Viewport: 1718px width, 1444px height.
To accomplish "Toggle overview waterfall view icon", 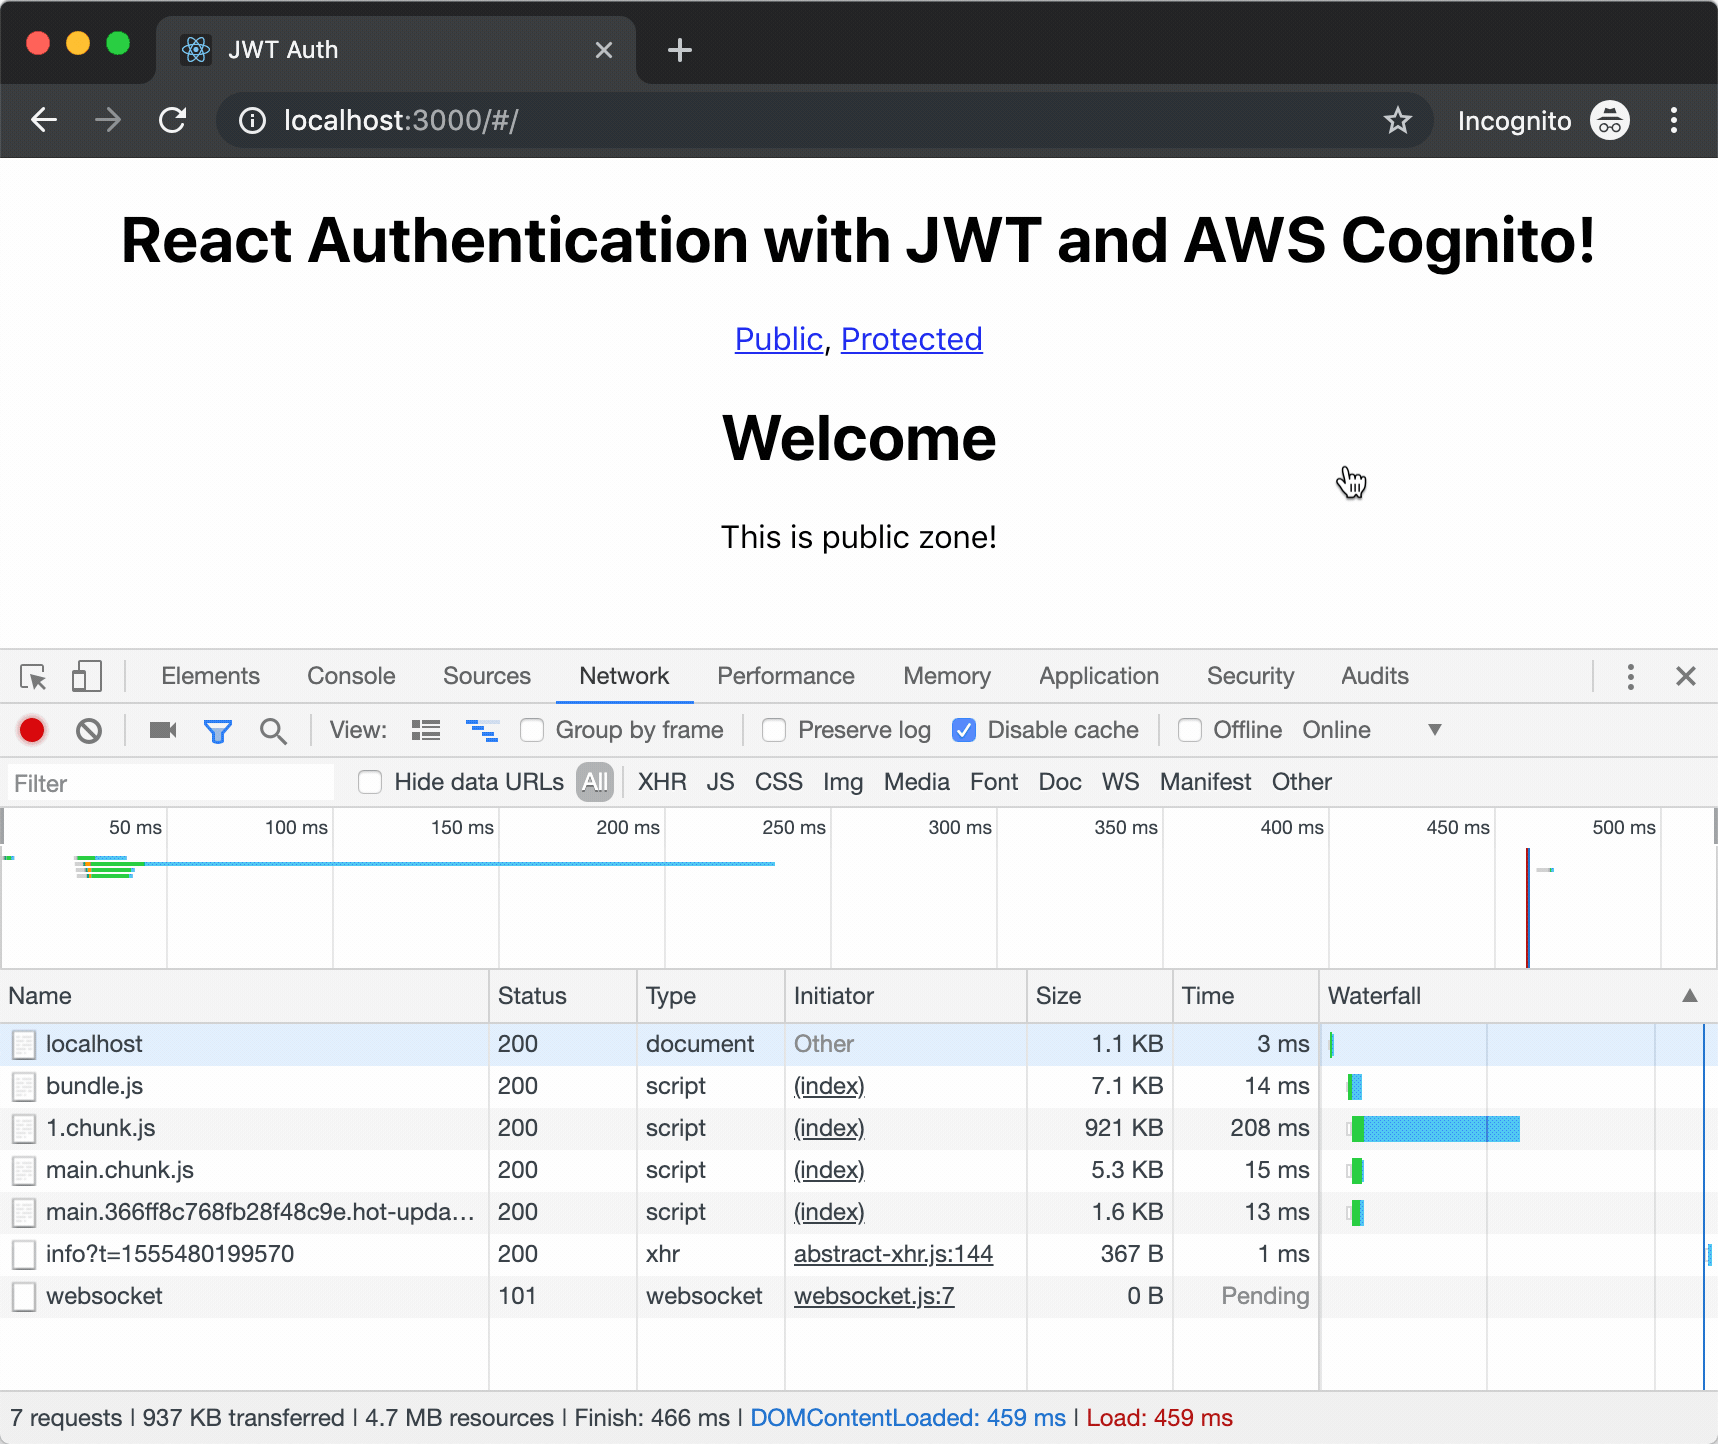I will 482,731.
